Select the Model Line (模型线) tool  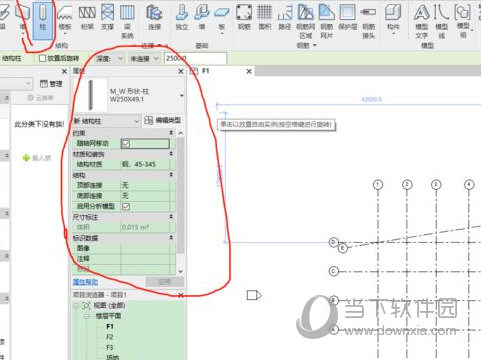[x=442, y=21]
